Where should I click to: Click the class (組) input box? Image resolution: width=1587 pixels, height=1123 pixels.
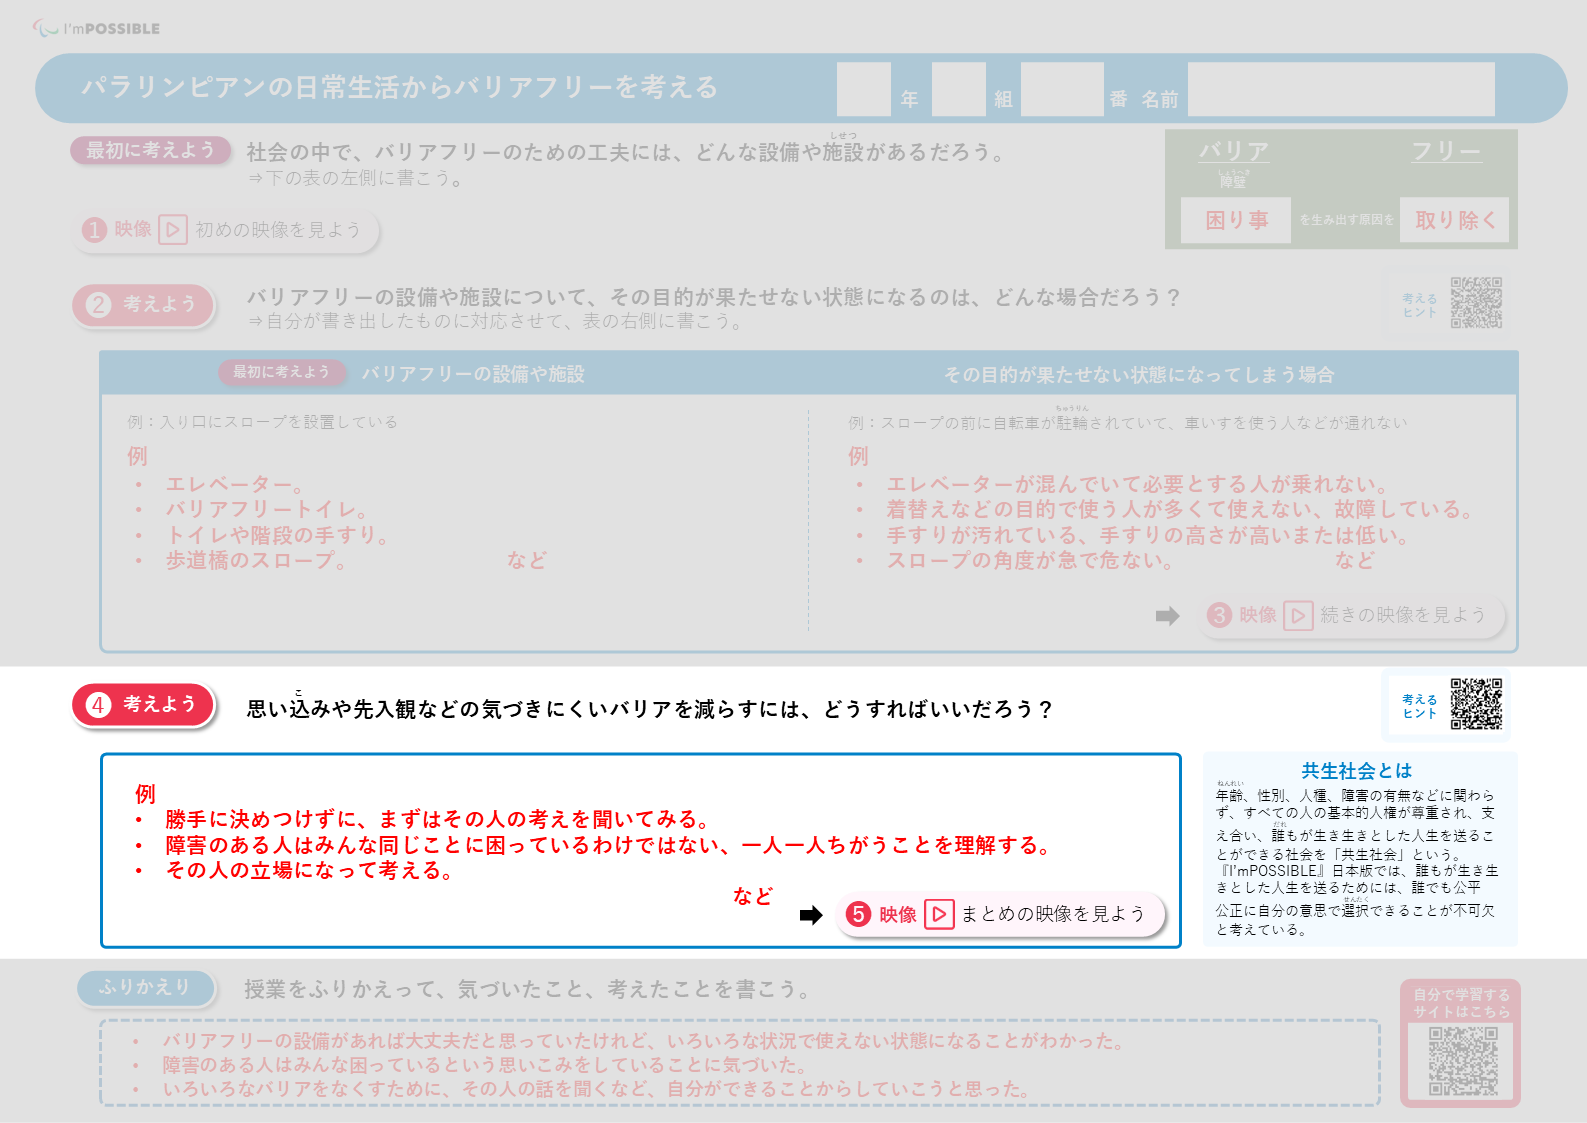tap(958, 90)
